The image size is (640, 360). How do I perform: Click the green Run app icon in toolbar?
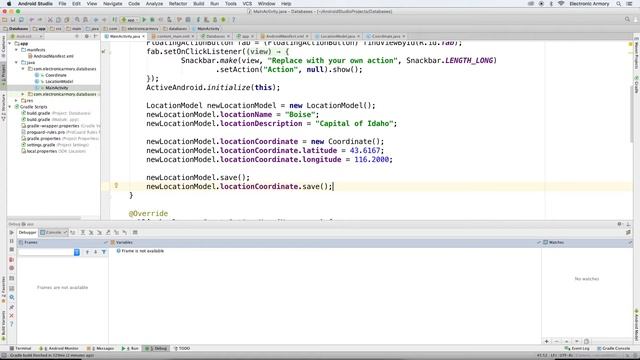pos(144,20)
